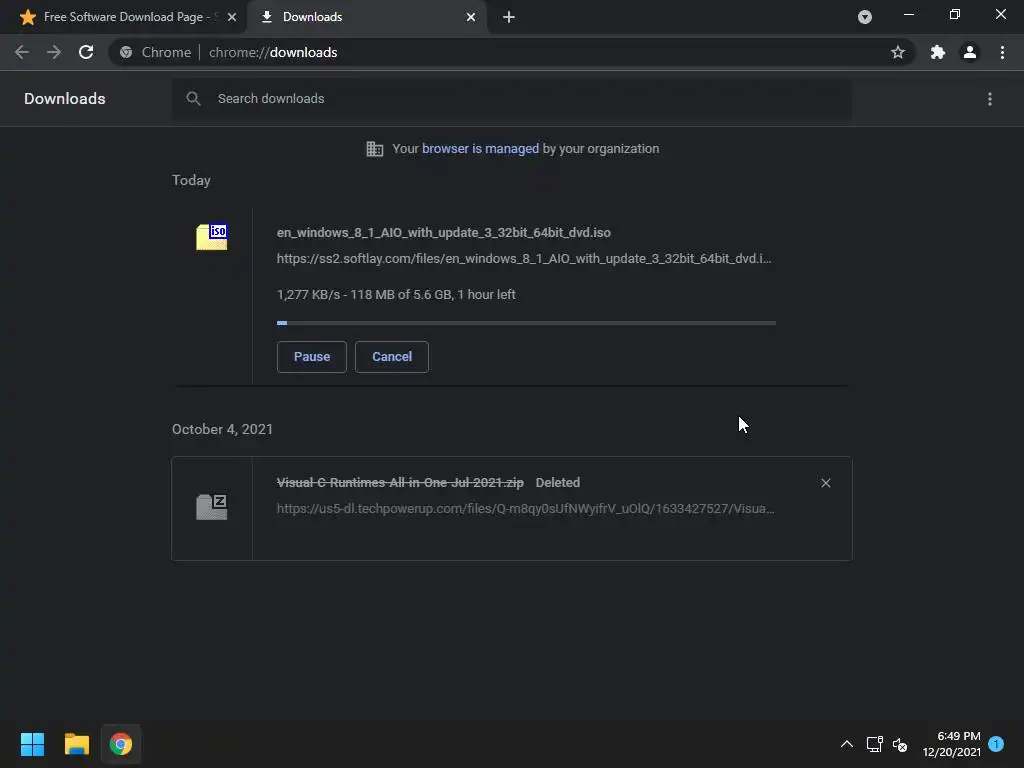Screen dimensions: 1024x768
Task: Click the muted volume tray icon
Action: (x=900, y=744)
